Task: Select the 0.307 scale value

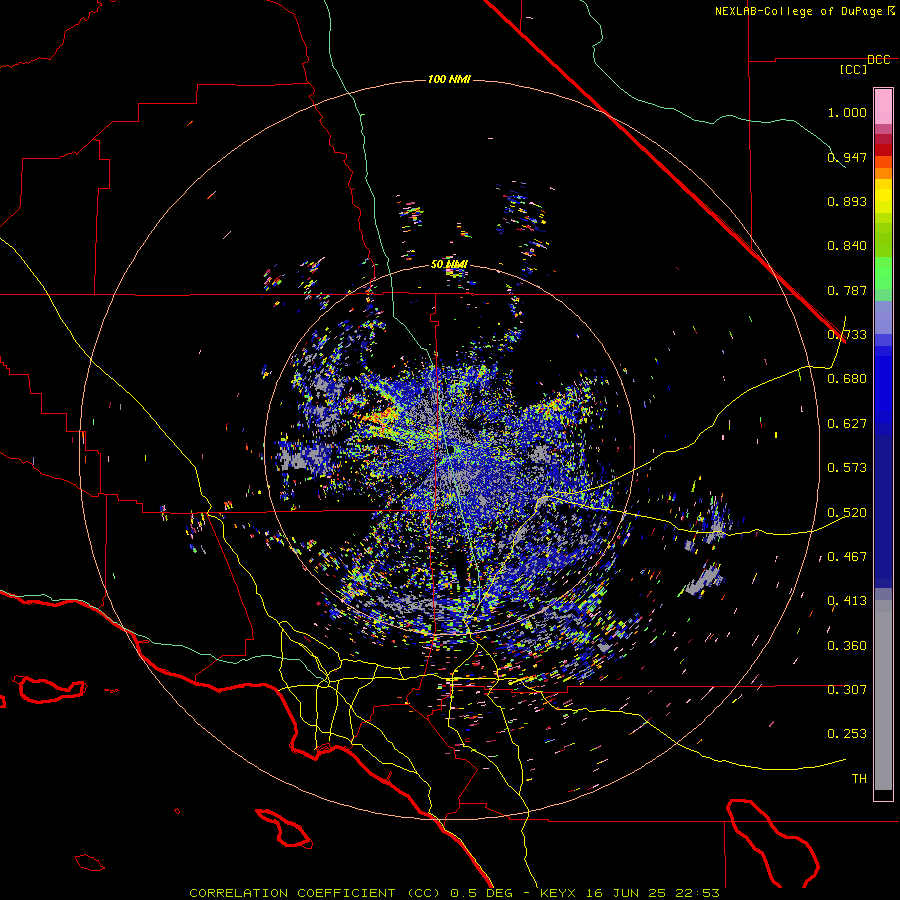Action: [x=847, y=690]
